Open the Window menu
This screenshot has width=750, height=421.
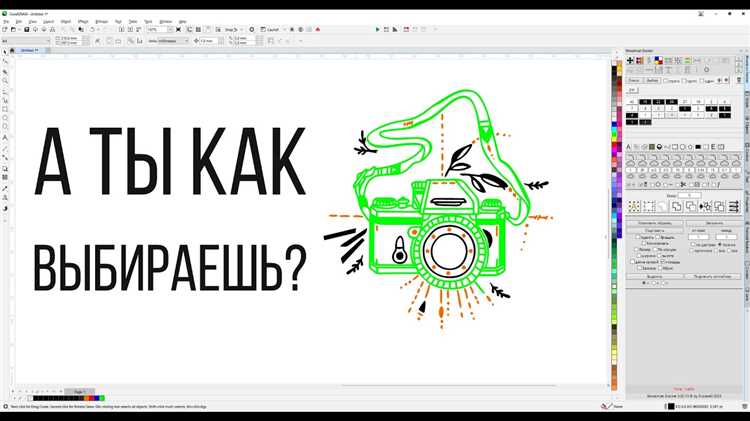point(165,22)
